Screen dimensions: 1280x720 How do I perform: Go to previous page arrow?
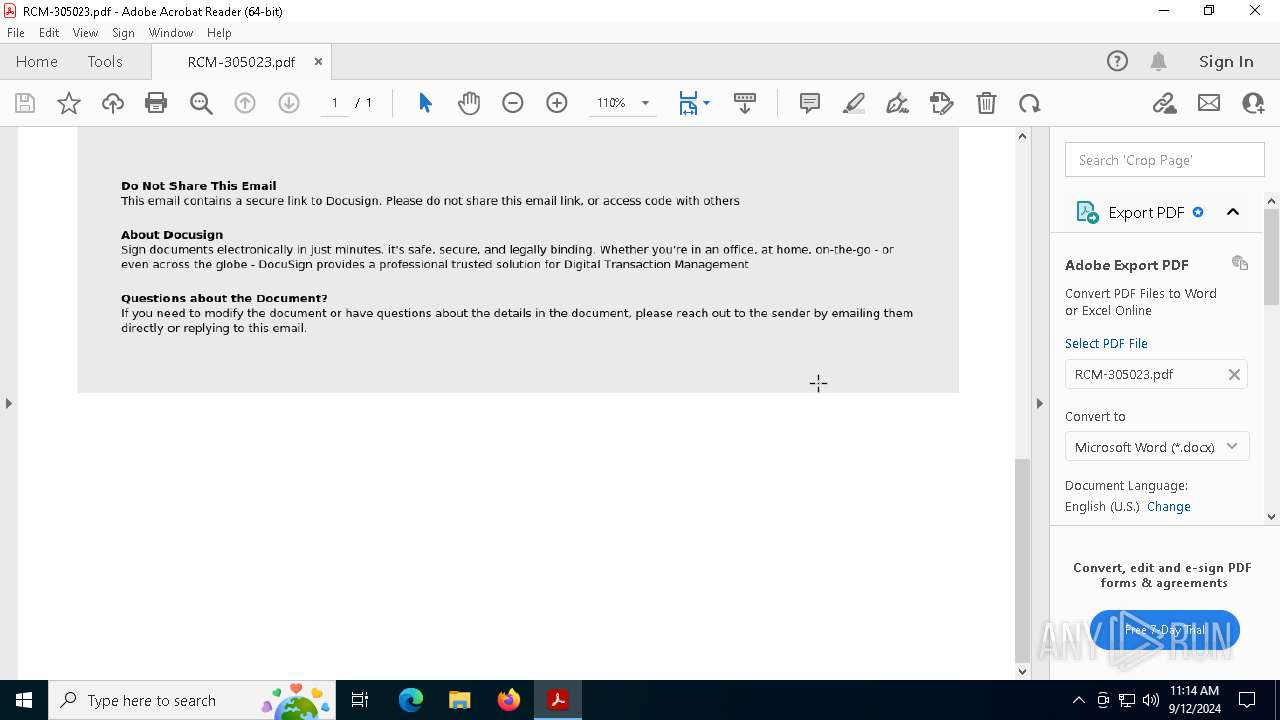point(245,103)
